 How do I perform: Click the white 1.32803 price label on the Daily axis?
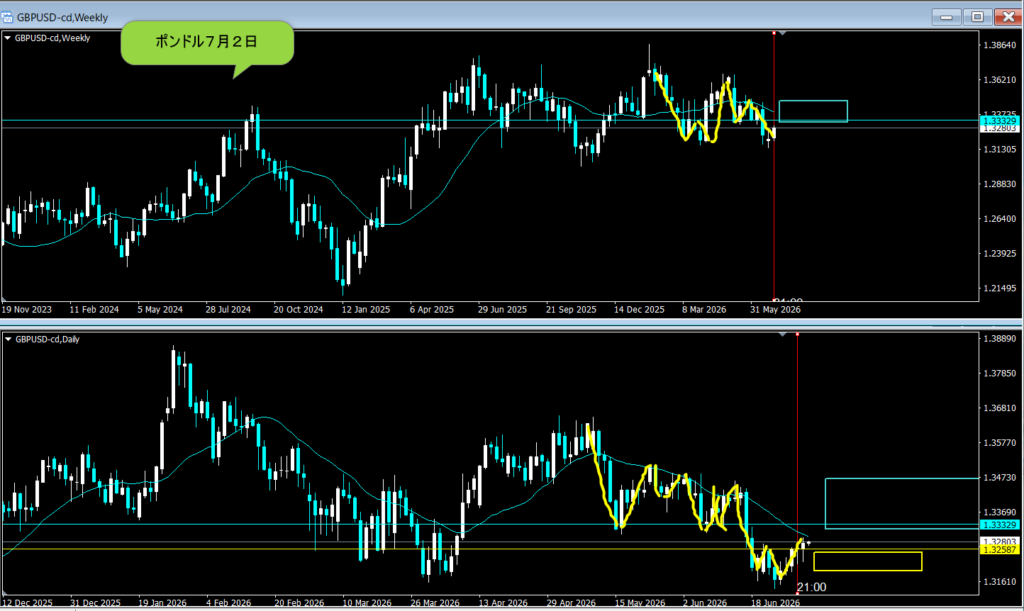(x=1000, y=542)
